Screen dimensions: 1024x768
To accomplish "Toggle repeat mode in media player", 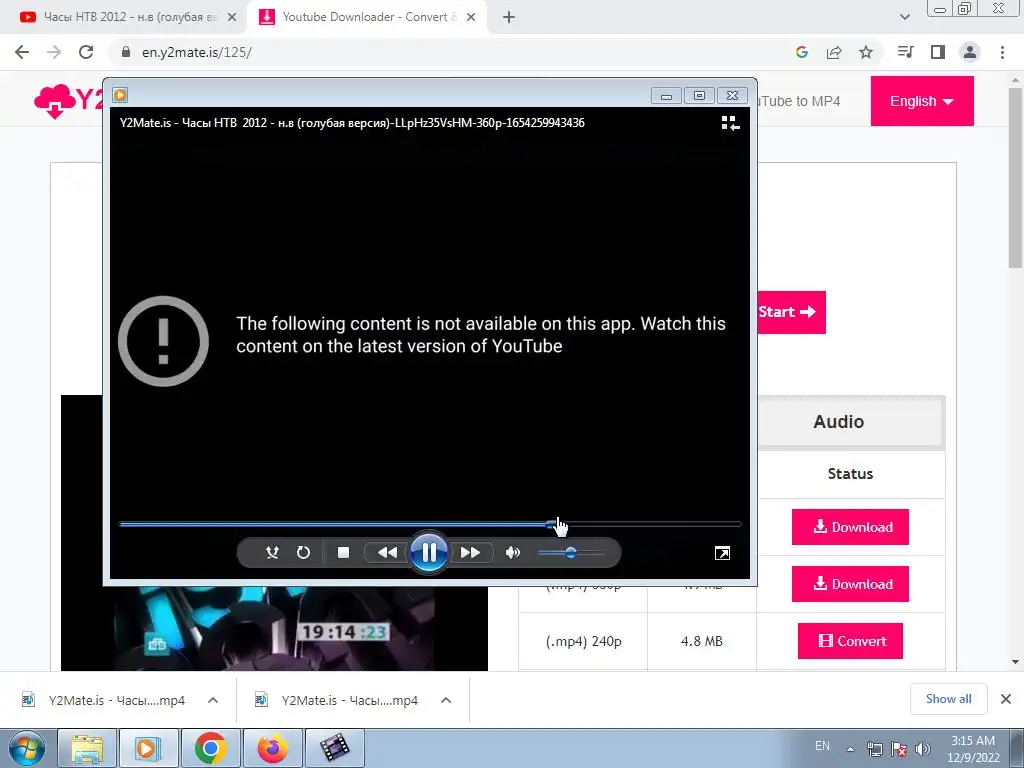I will coord(303,552).
